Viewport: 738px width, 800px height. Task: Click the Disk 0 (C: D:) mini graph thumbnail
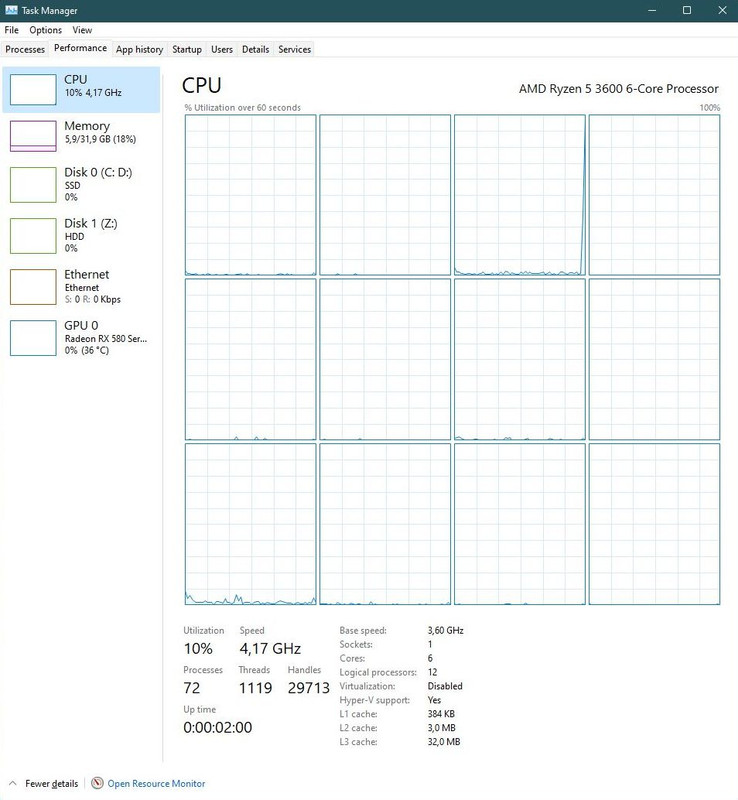[33, 185]
